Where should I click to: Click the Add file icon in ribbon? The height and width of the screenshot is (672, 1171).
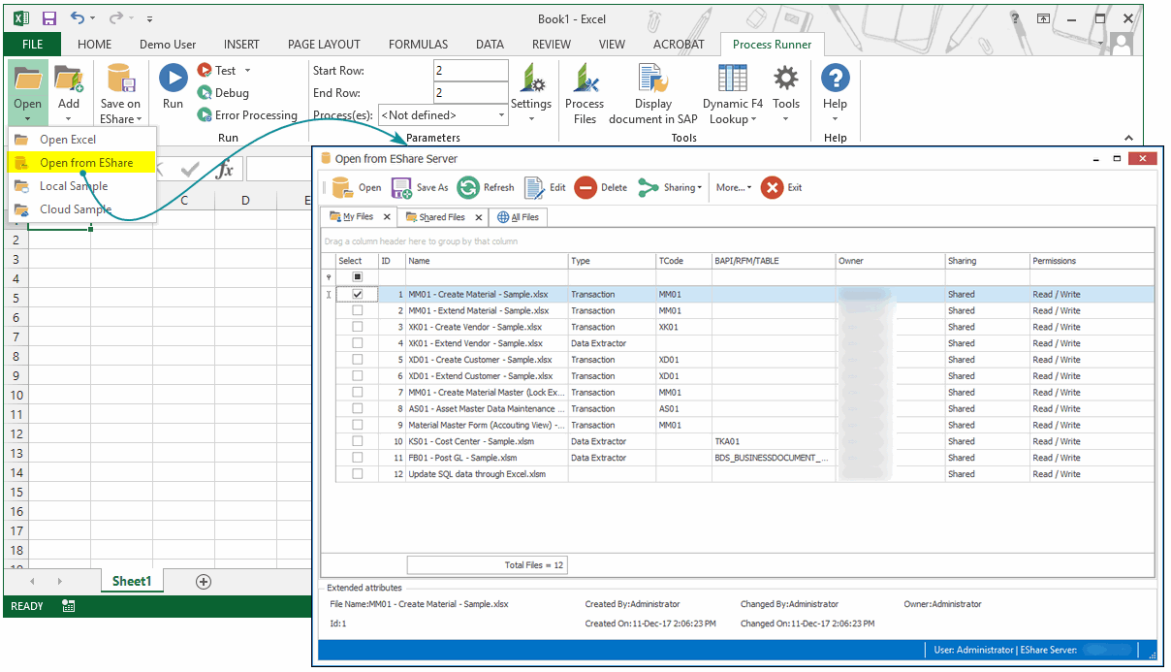(69, 78)
